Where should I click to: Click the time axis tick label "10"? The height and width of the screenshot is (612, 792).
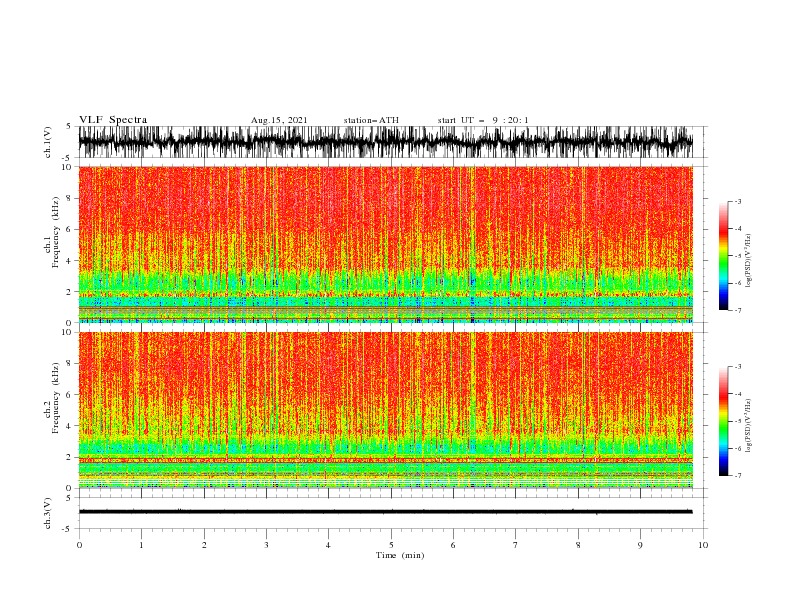[703, 545]
